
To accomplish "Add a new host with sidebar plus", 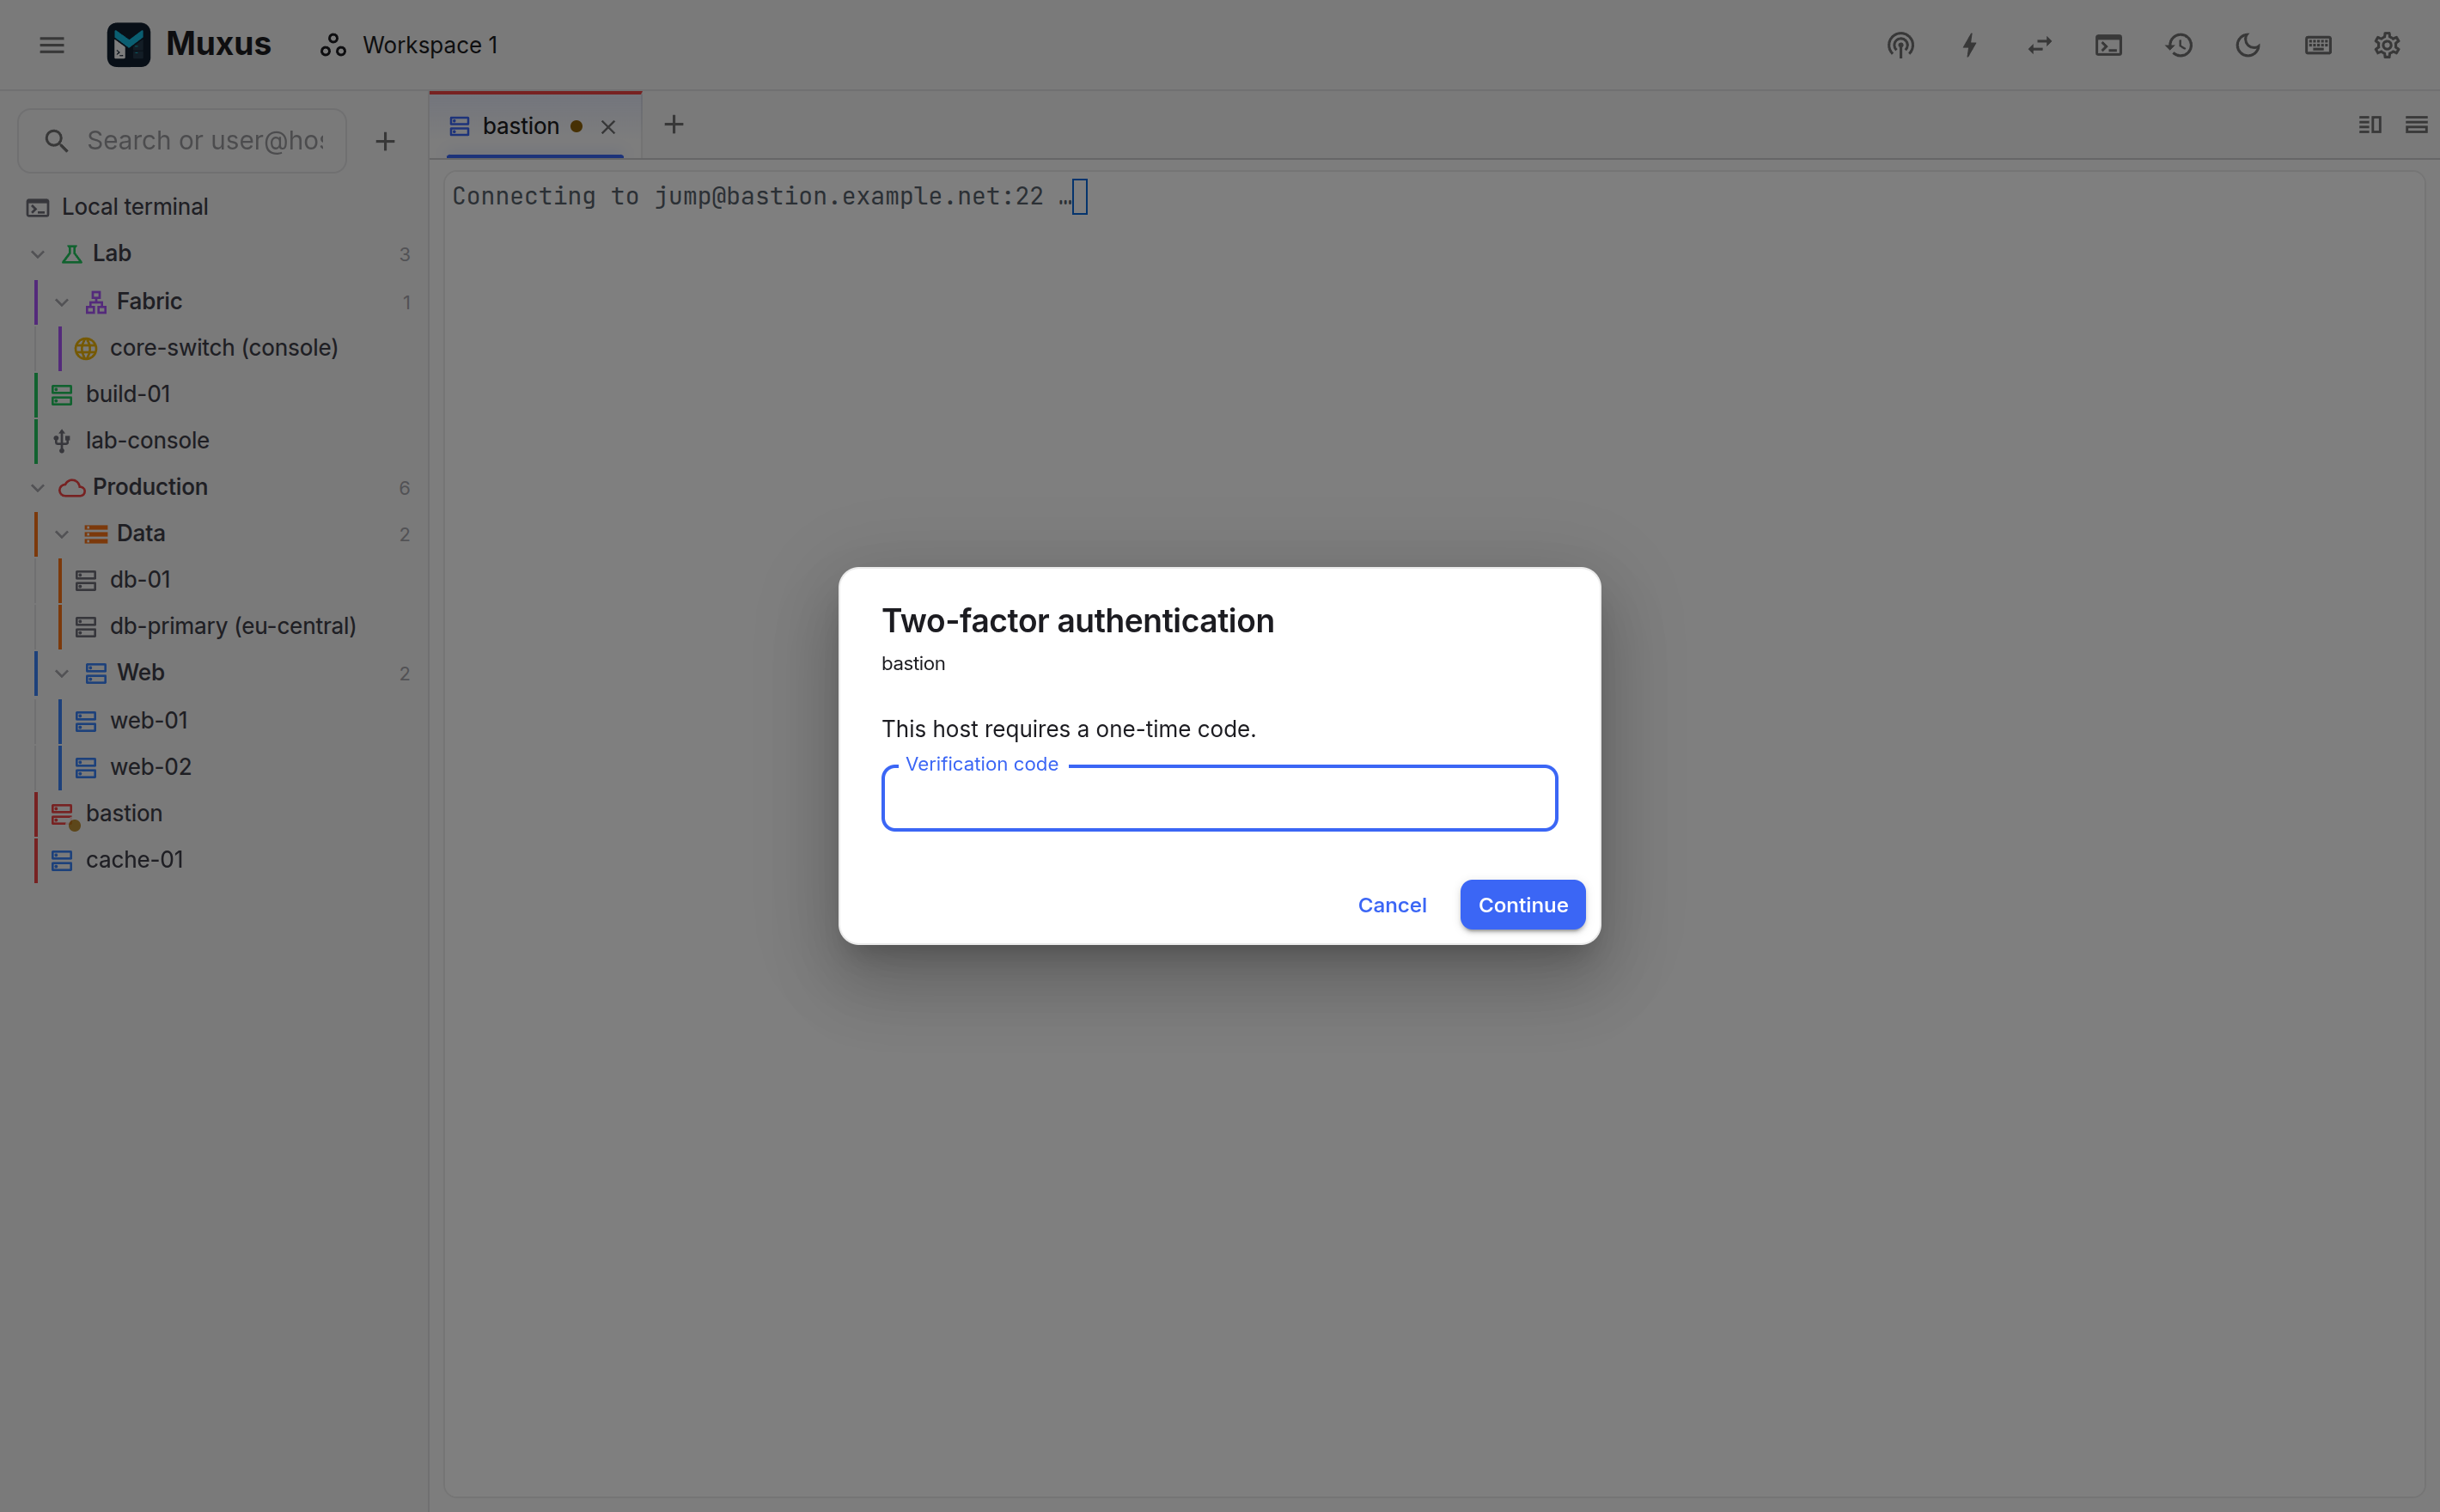I will point(385,141).
